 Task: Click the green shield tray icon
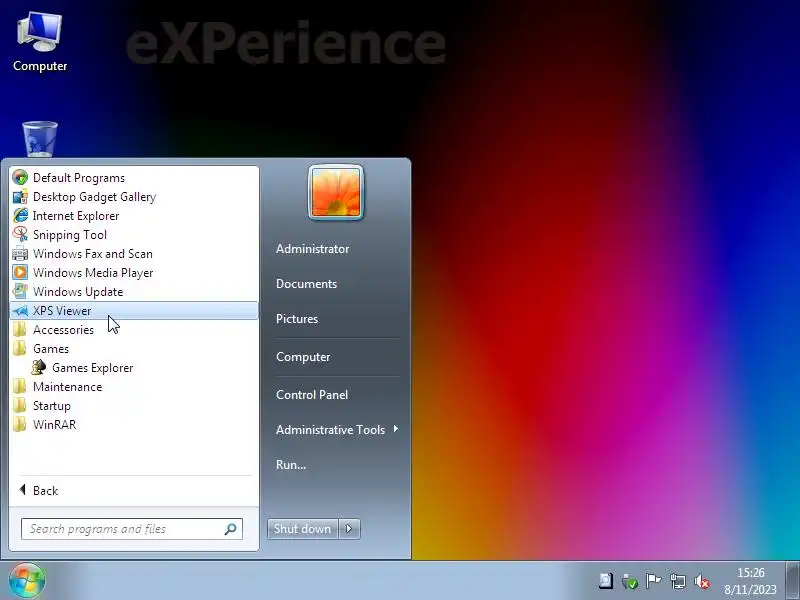point(630,581)
